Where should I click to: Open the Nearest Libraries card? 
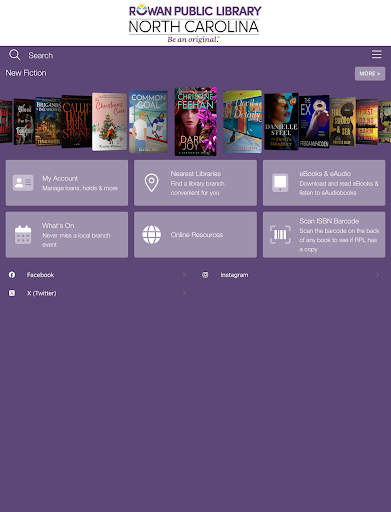pos(195,183)
